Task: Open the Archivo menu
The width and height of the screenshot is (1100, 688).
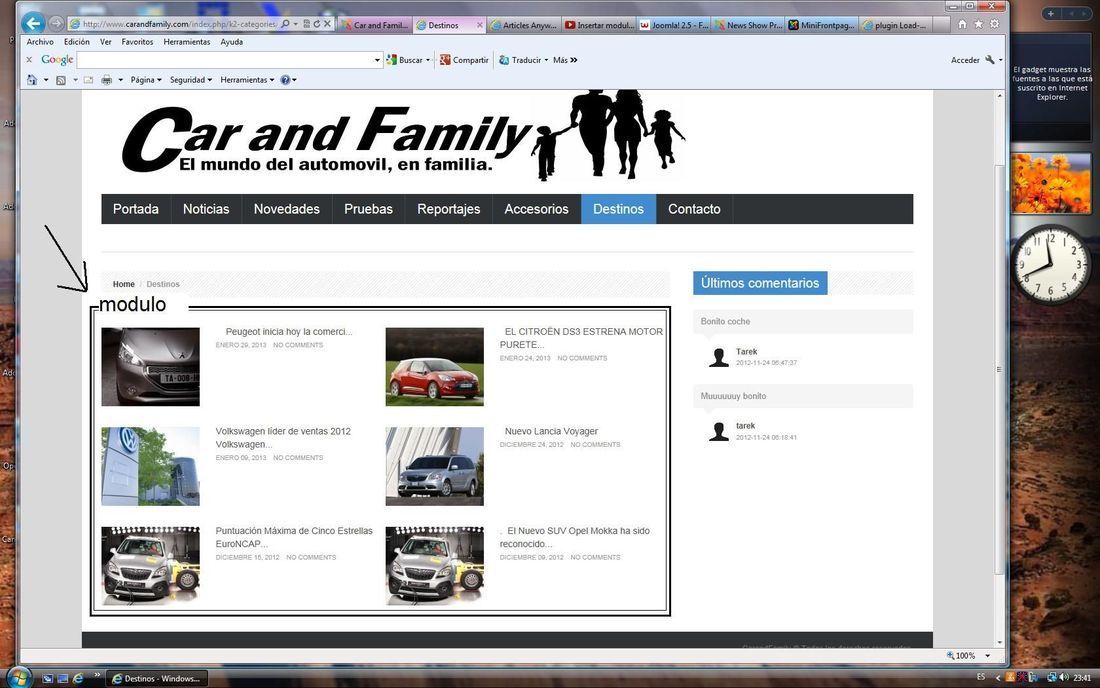Action: click(x=40, y=42)
